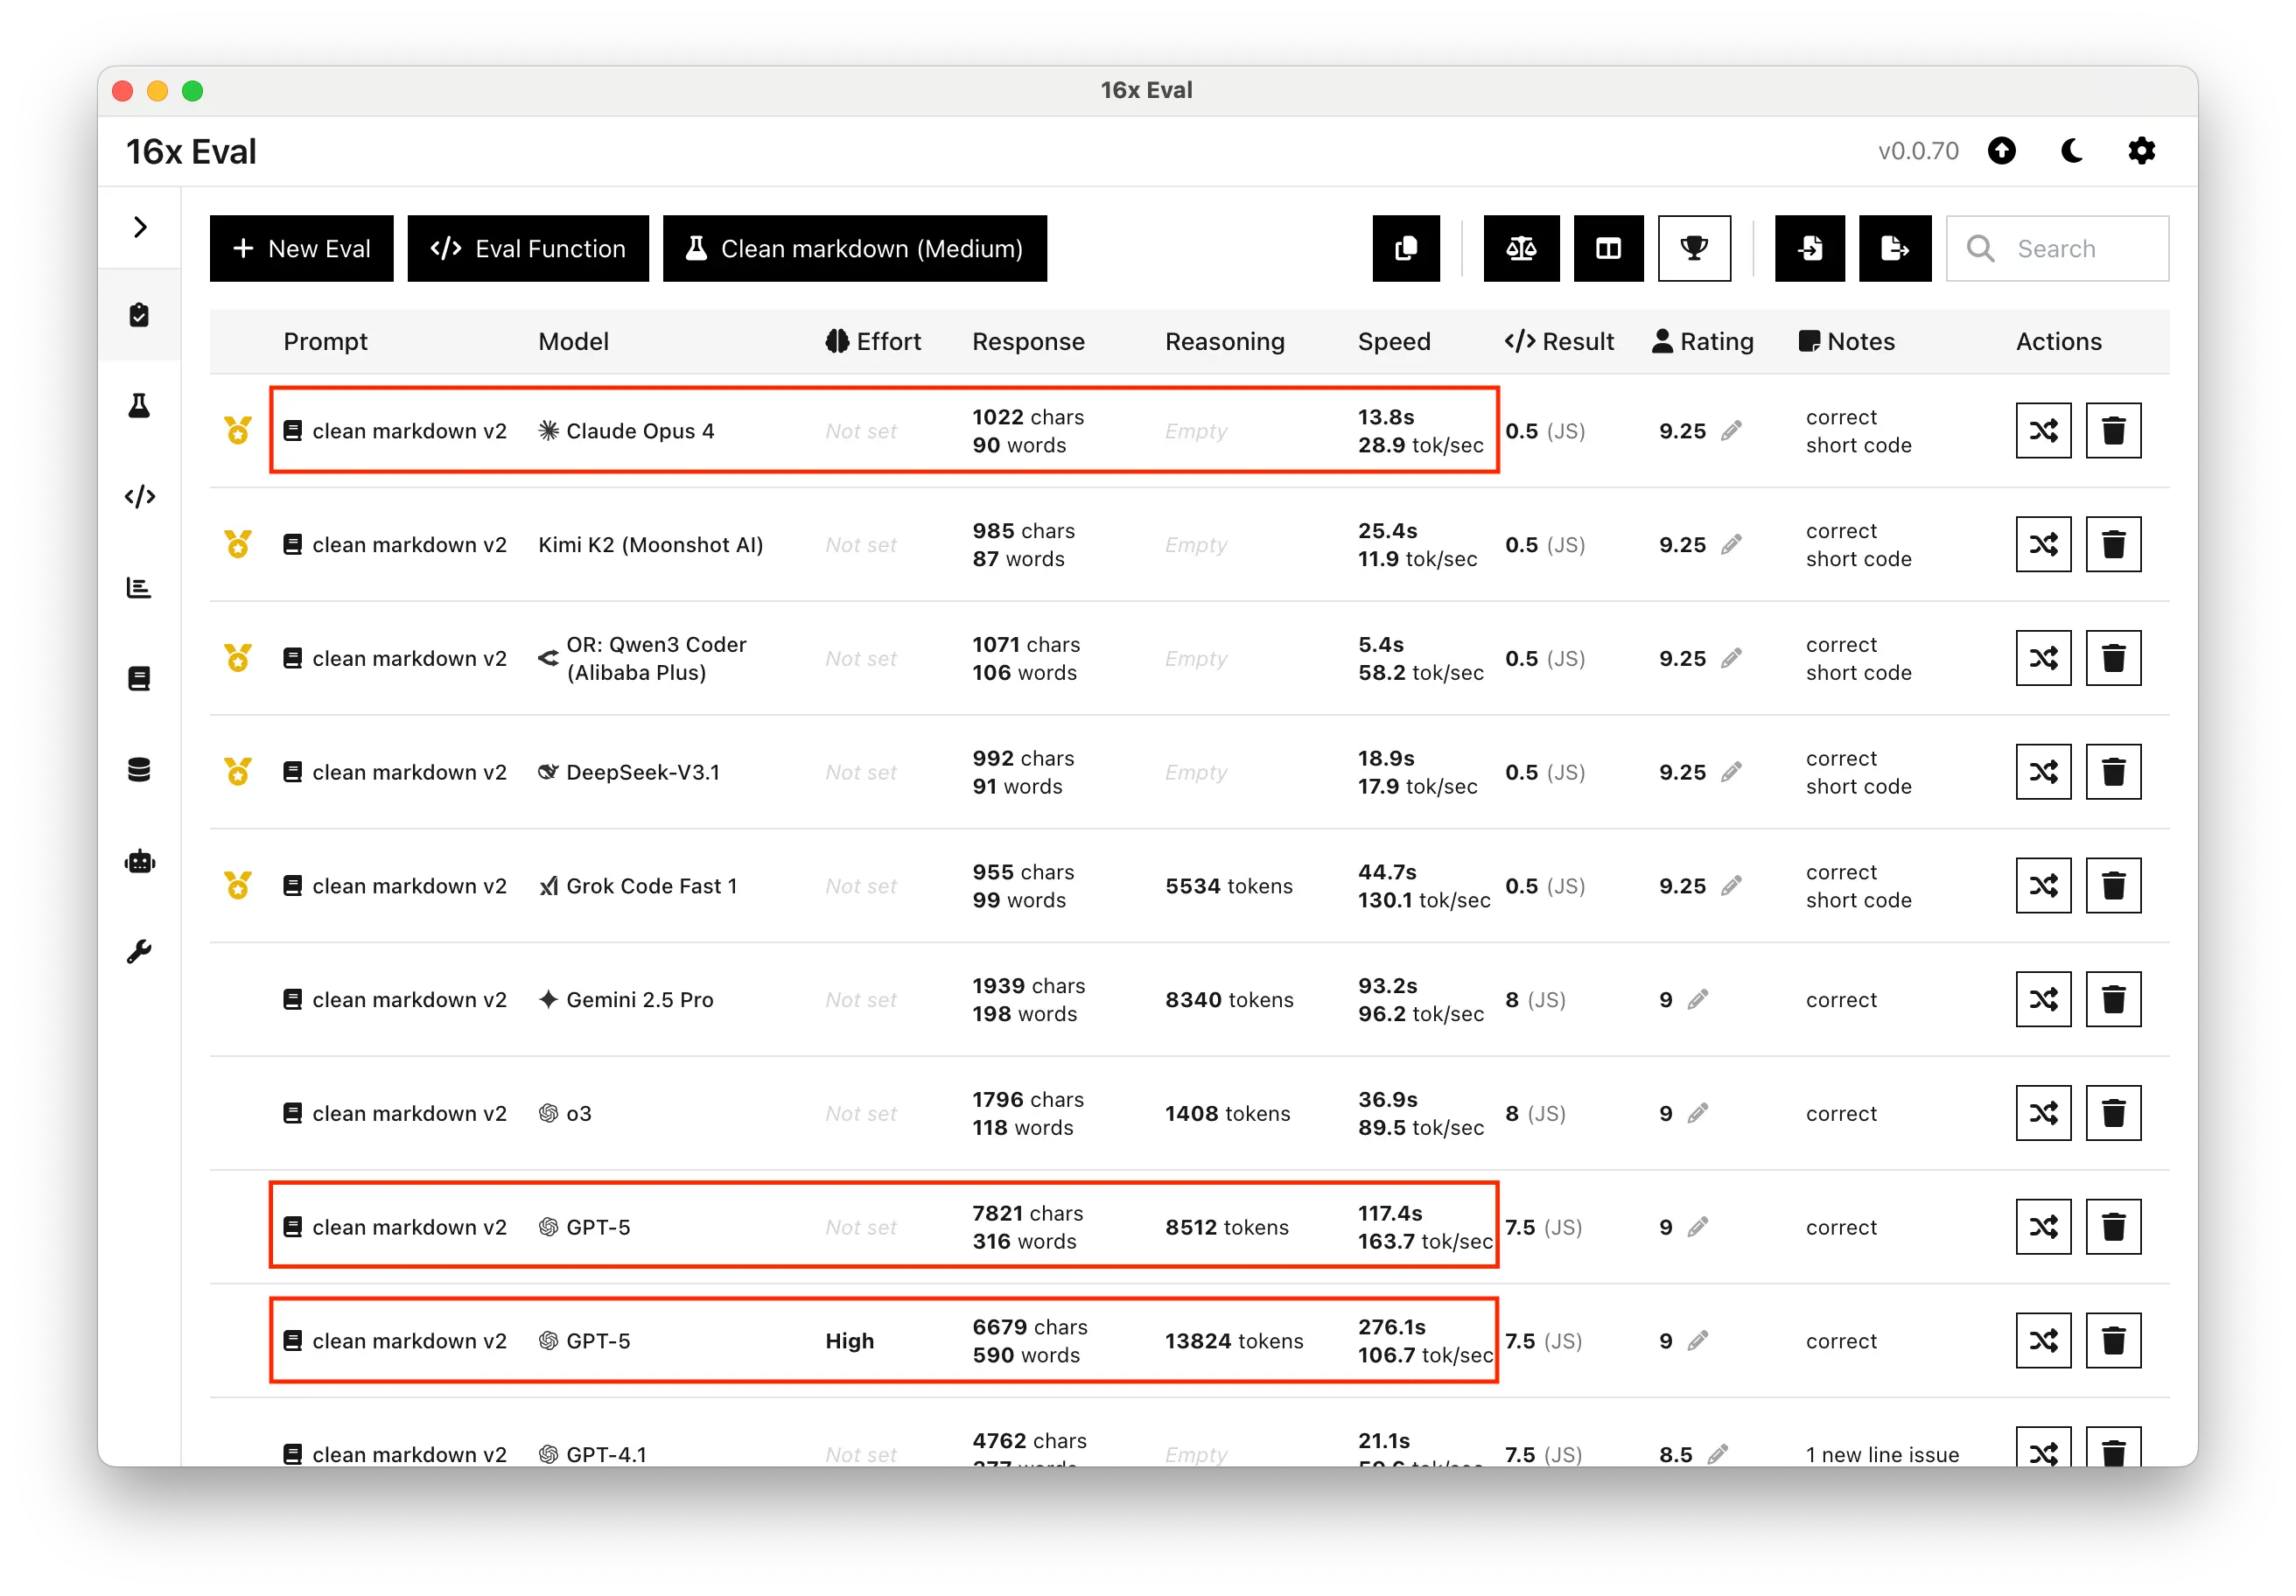Open the flask experiments sidebar icon
2296x1596 pixels.
(x=139, y=406)
